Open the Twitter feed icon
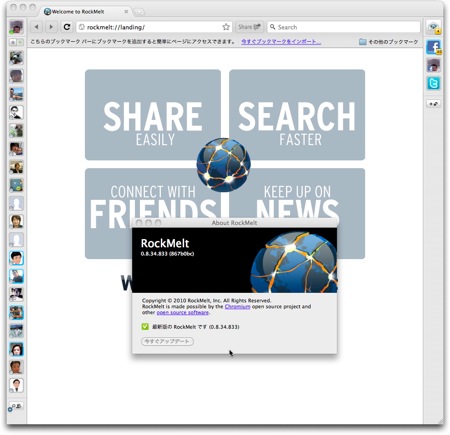Image resolution: width=450 pixels, height=435 pixels. [434, 83]
